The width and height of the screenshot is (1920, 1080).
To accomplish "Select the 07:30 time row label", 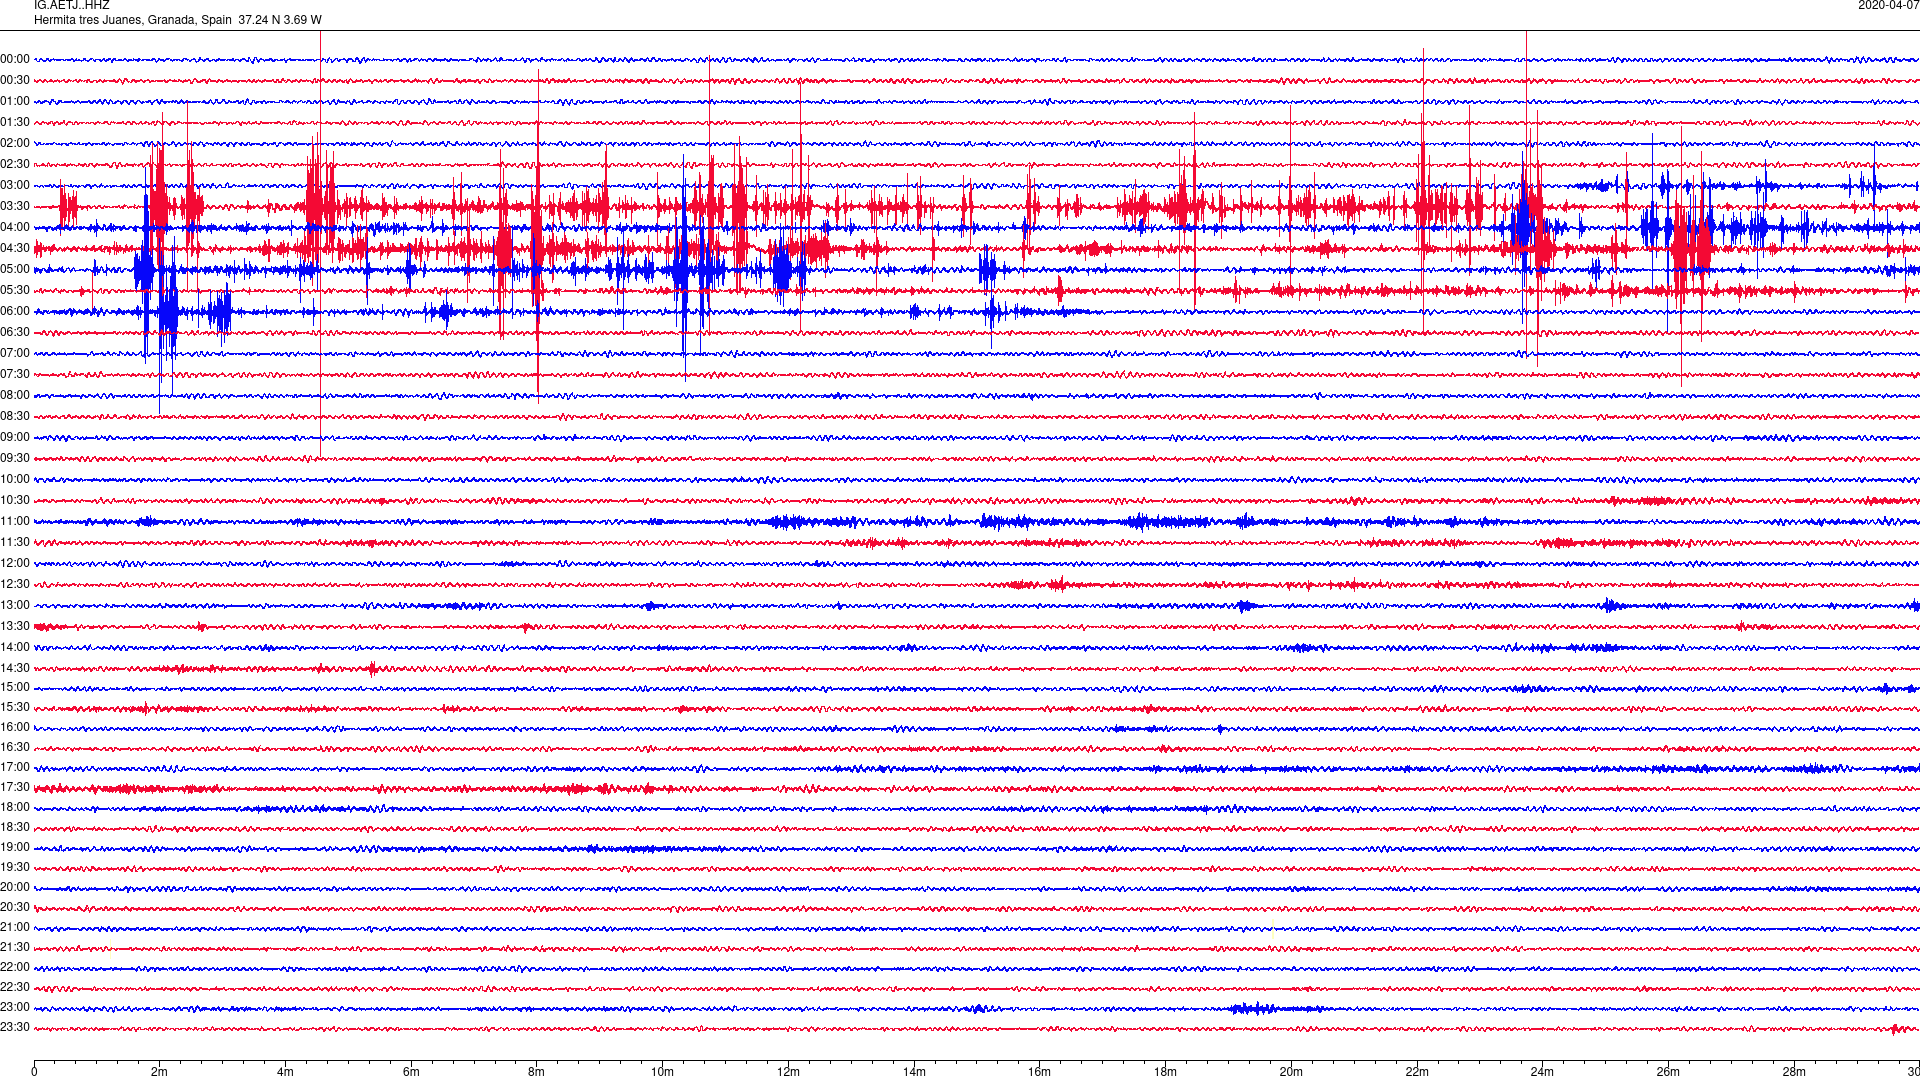I will pos(15,374).
